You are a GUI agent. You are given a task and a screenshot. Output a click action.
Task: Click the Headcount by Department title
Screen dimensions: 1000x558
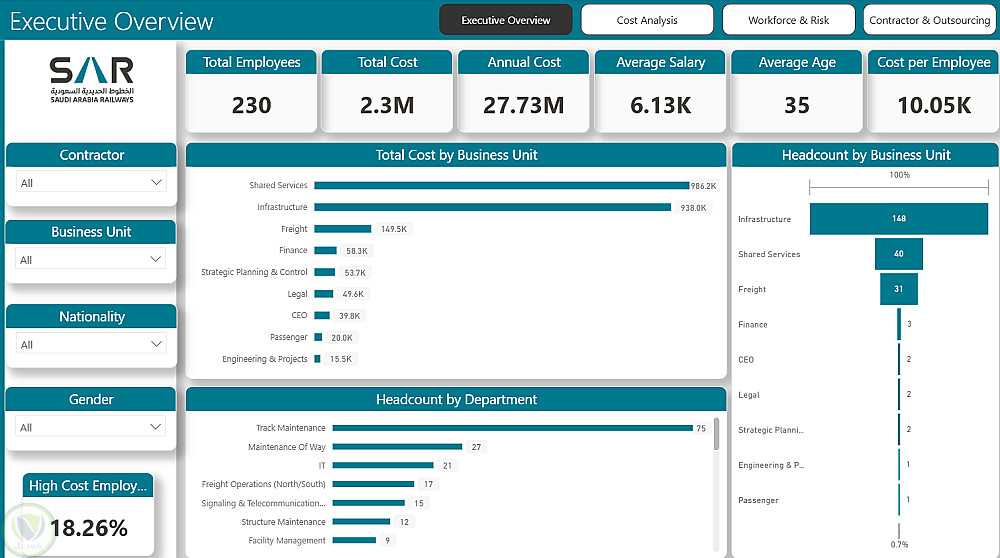click(456, 399)
